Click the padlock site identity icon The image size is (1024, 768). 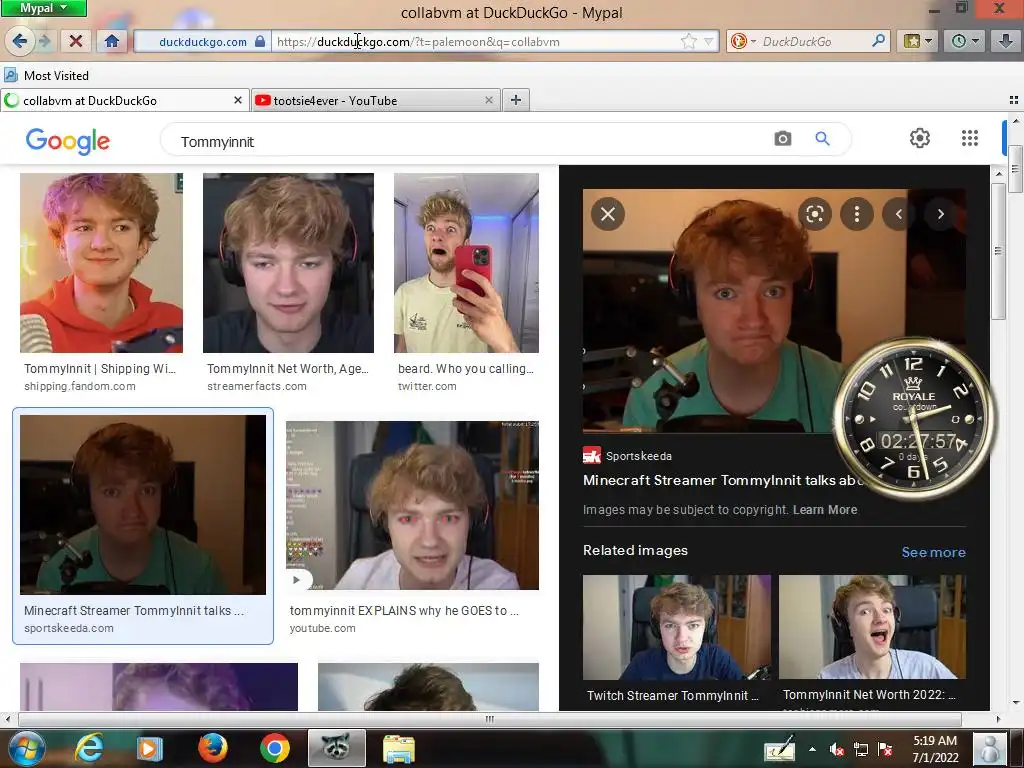[x=260, y=41]
